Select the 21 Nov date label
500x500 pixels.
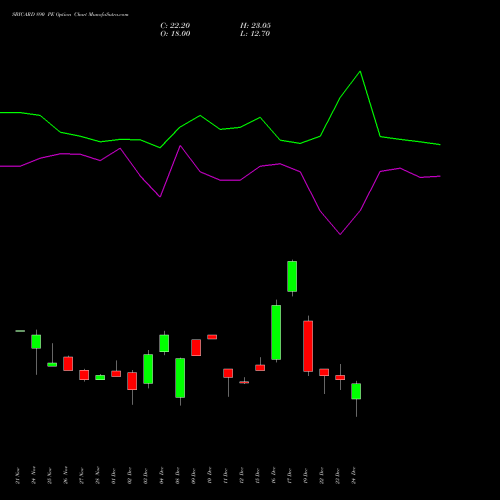point(18,476)
